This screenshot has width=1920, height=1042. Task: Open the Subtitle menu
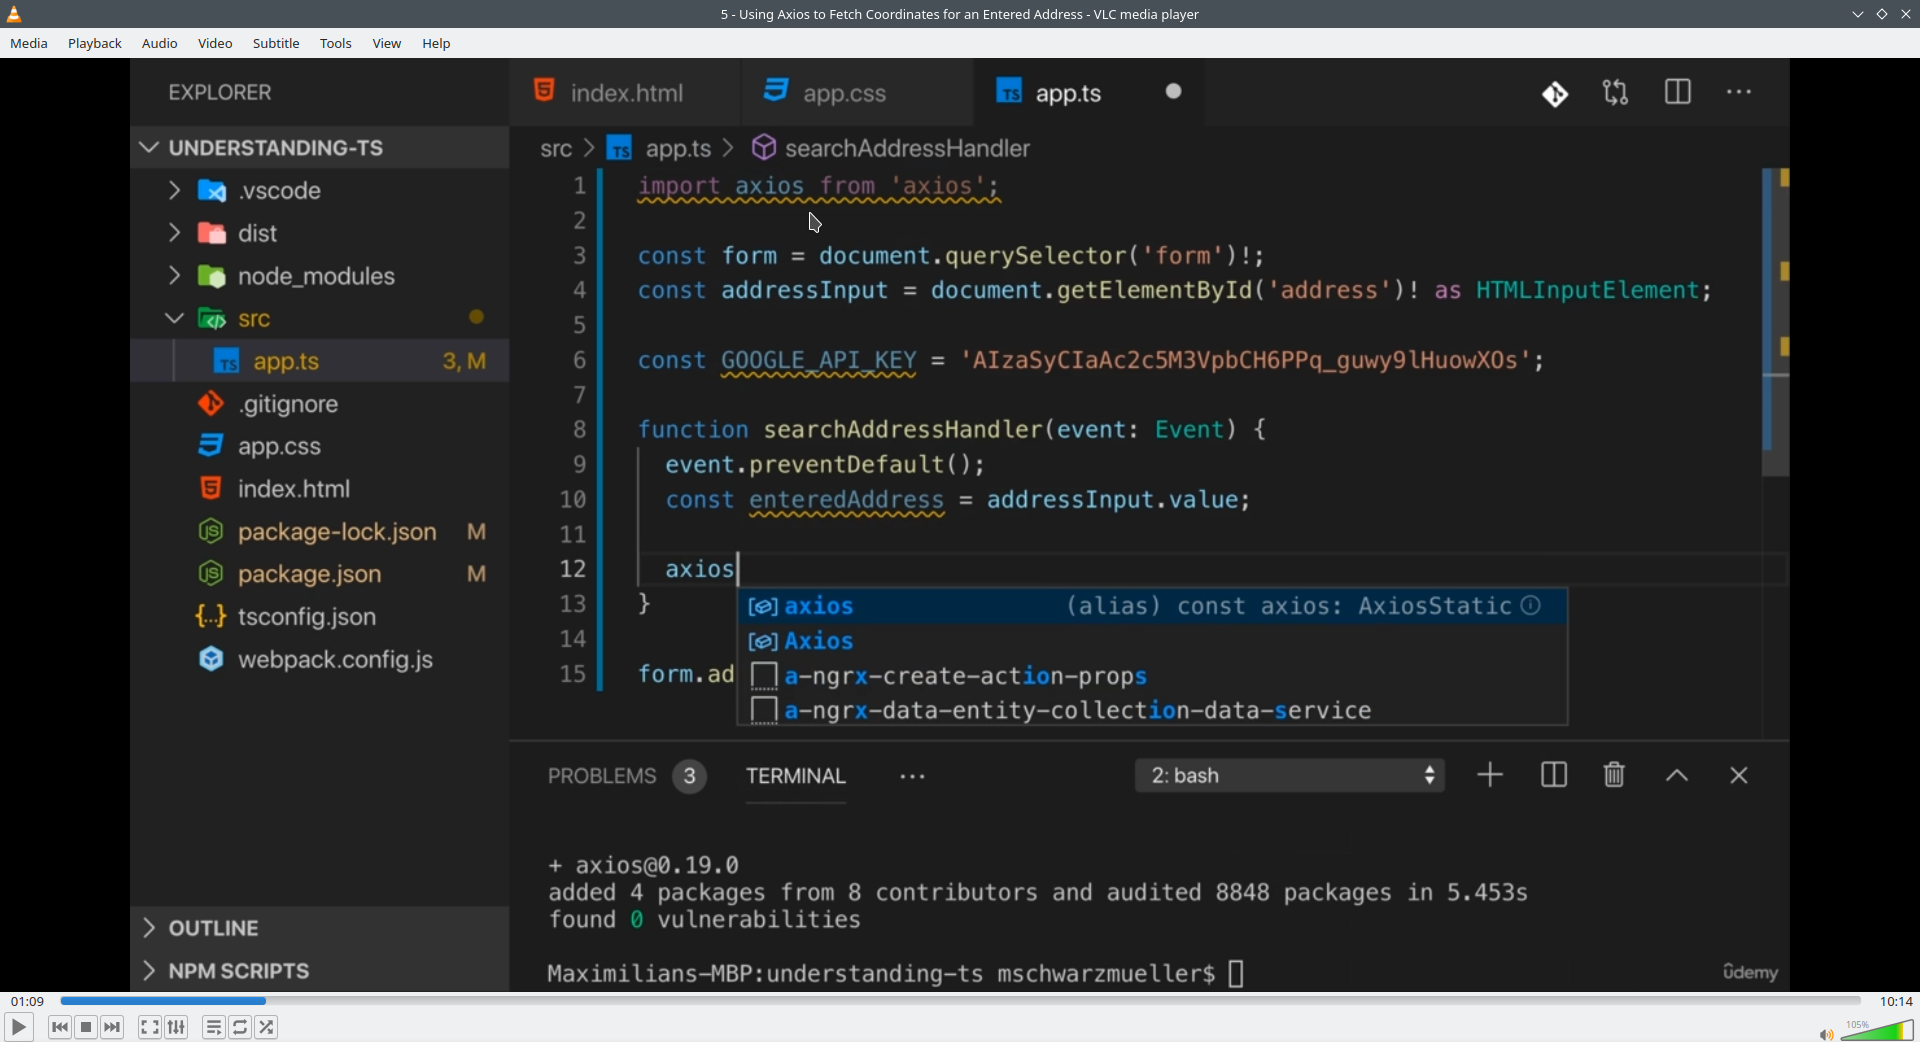click(276, 43)
